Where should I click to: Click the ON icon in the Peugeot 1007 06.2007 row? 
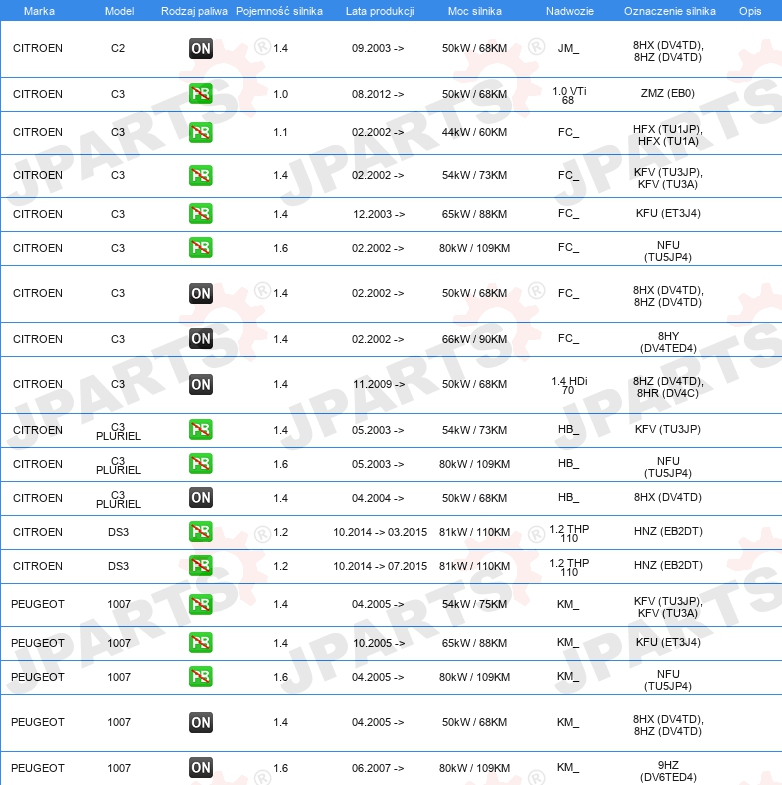coord(201,767)
